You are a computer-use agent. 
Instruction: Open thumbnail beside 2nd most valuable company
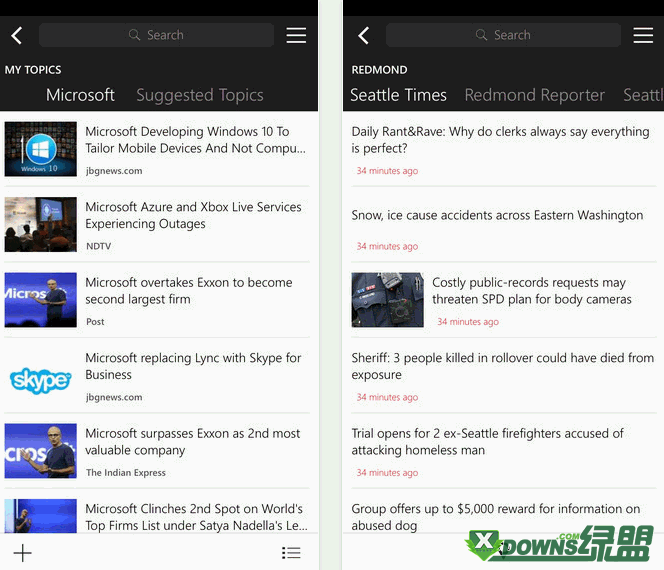click(x=41, y=451)
